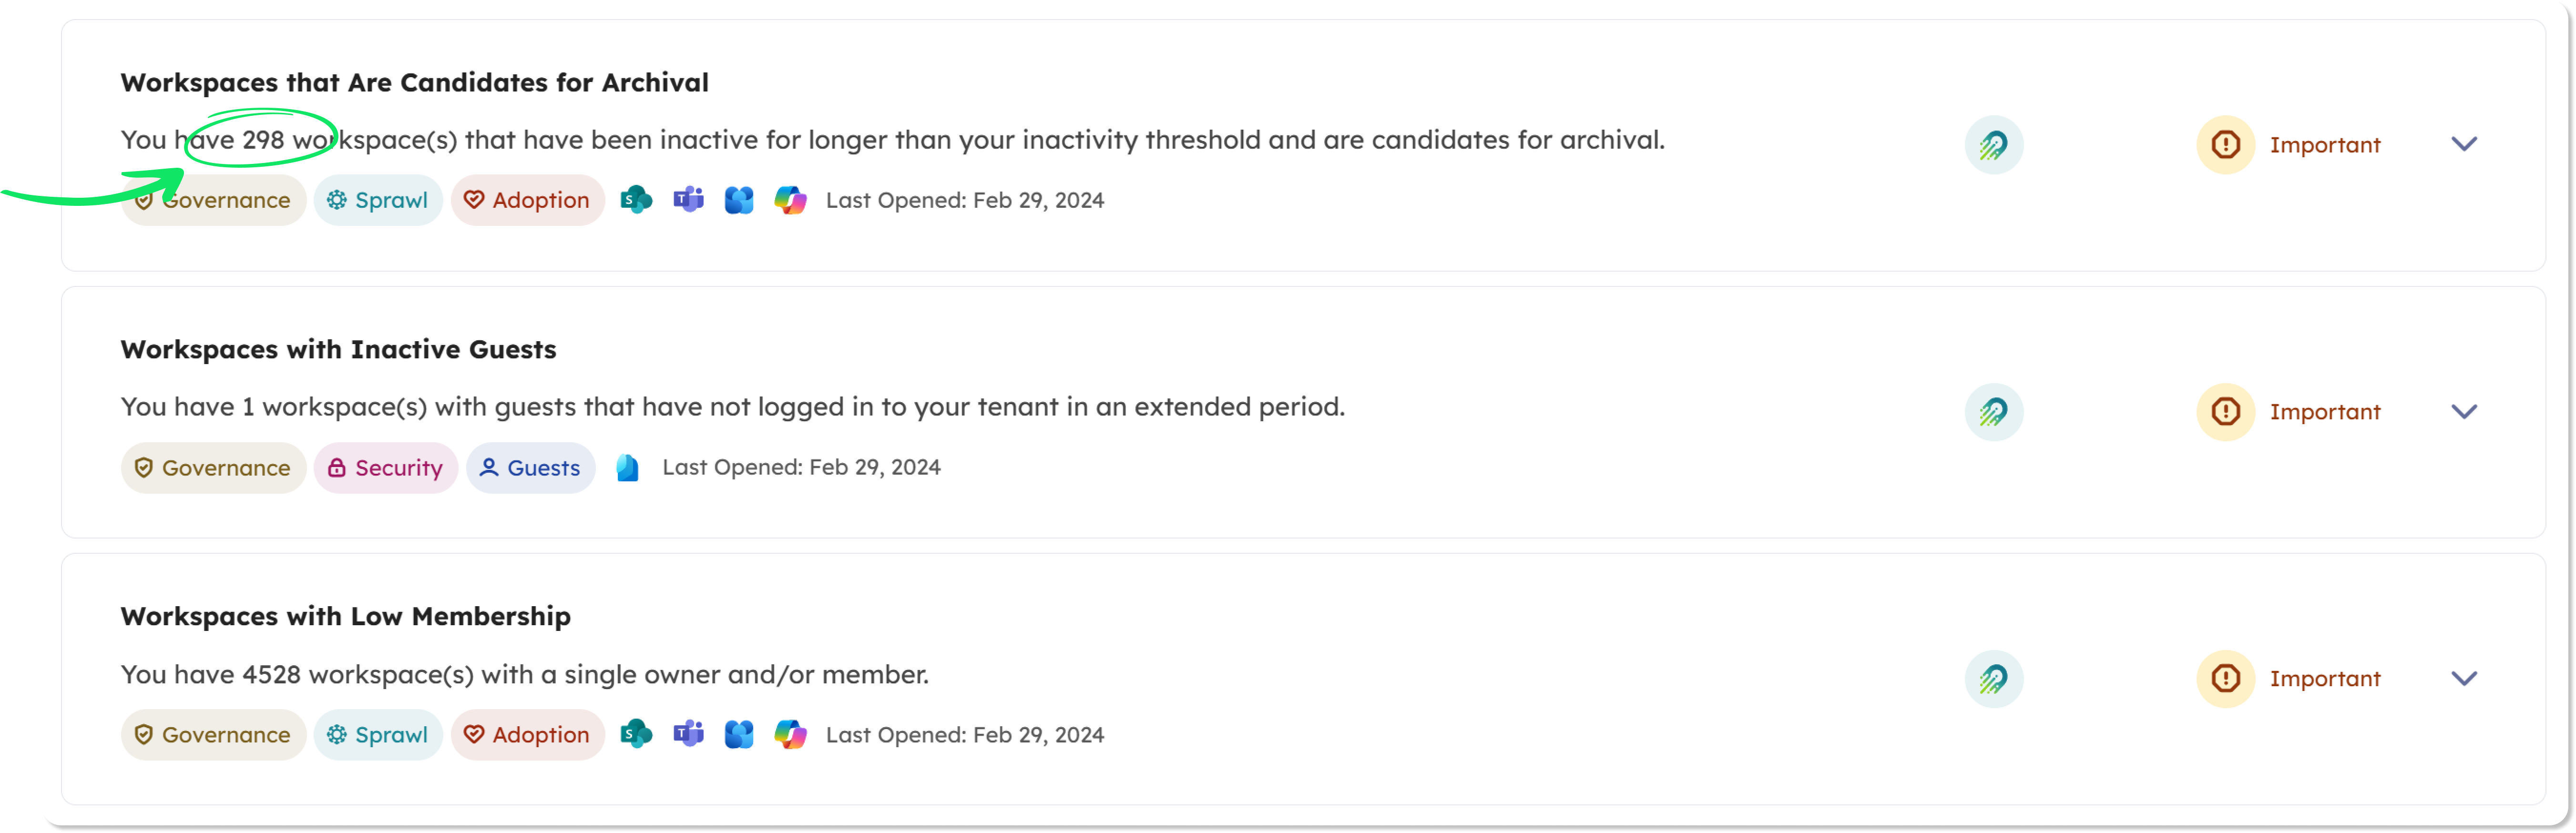Expand the Workspaces with Low Membership card

[2464, 678]
